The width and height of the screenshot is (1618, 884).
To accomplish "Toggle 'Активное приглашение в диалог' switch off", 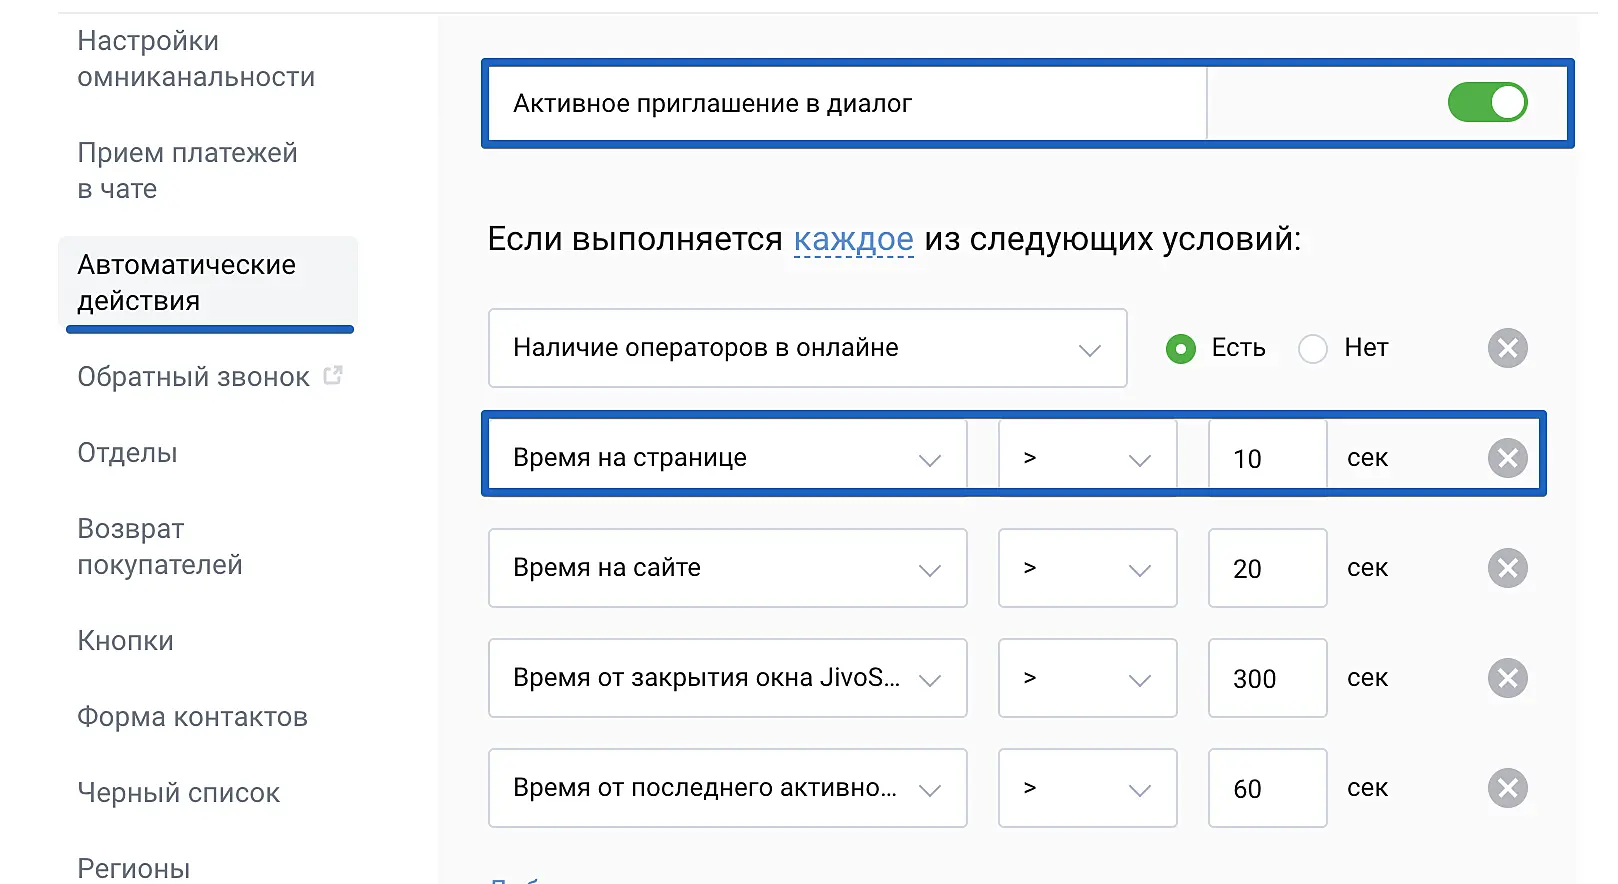I will (x=1487, y=102).
